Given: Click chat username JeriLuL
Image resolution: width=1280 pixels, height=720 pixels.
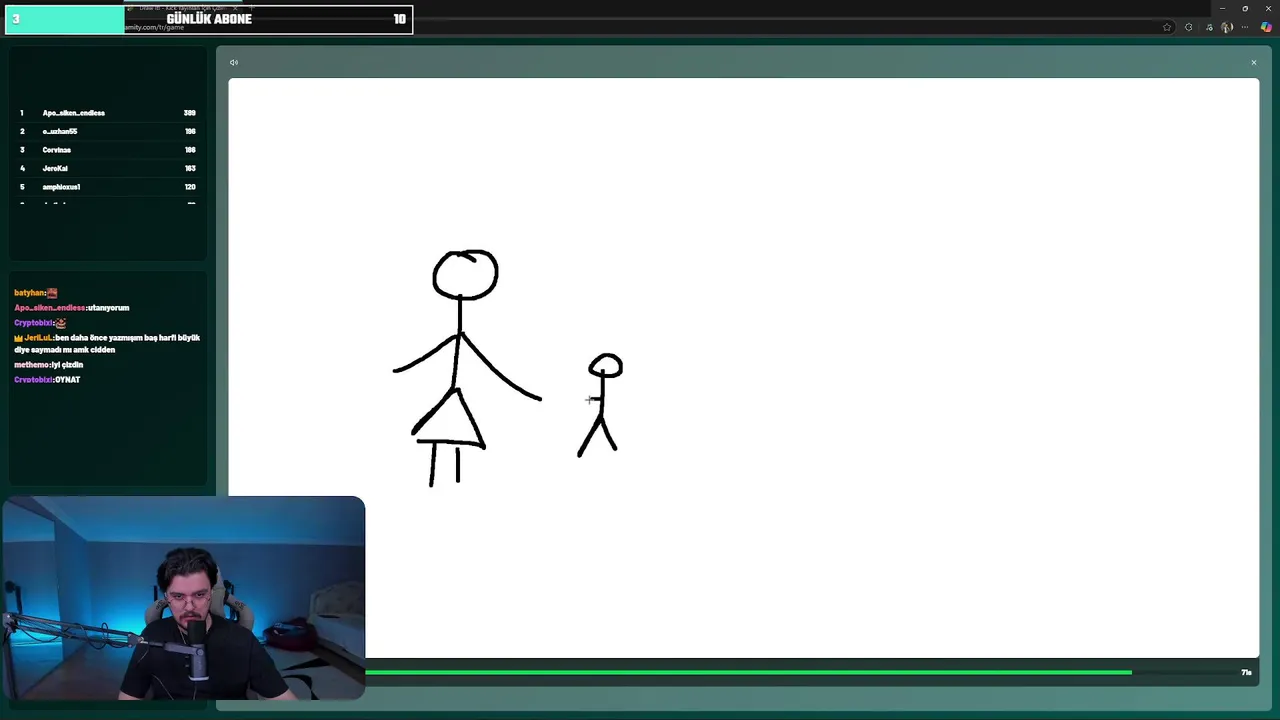Looking at the screenshot, I should [38, 338].
